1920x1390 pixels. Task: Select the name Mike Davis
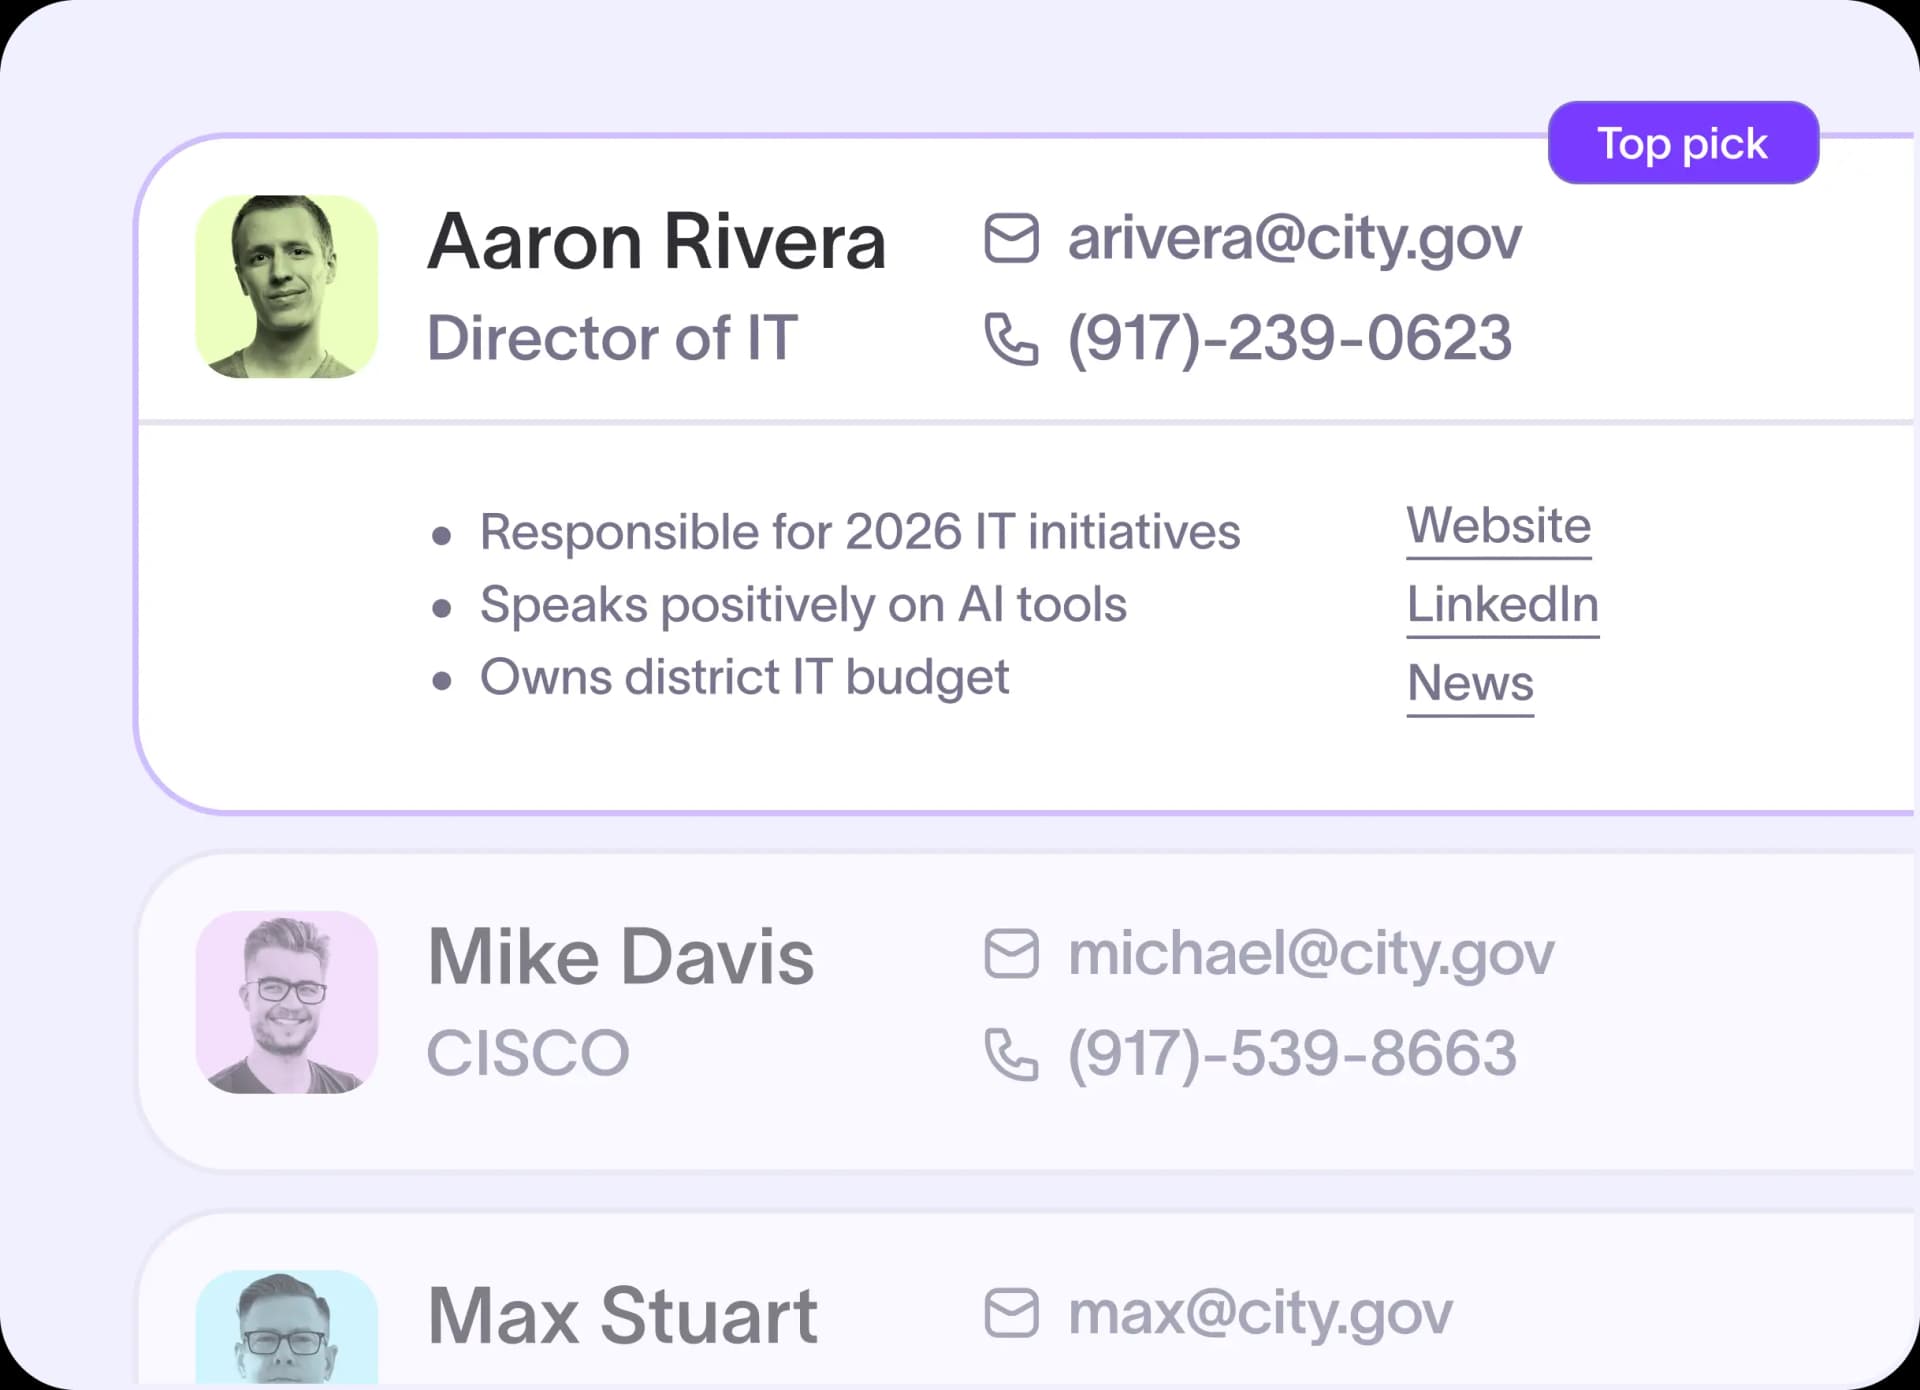[x=621, y=957]
